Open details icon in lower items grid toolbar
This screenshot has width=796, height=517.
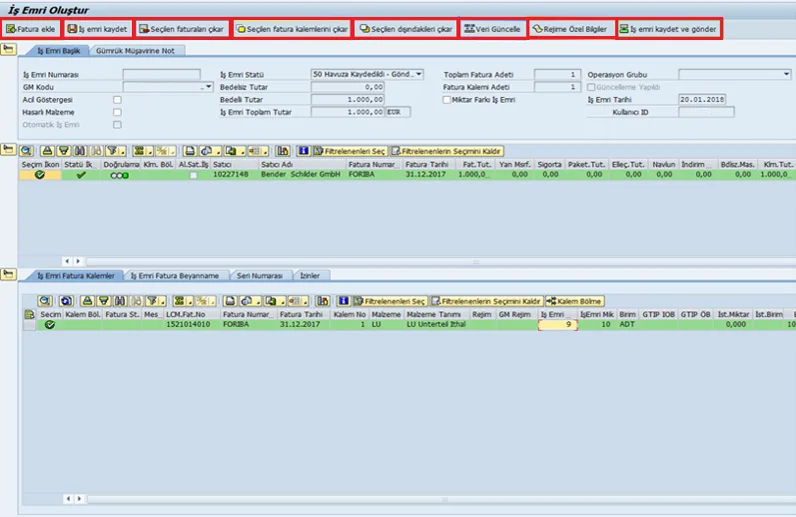point(45,301)
